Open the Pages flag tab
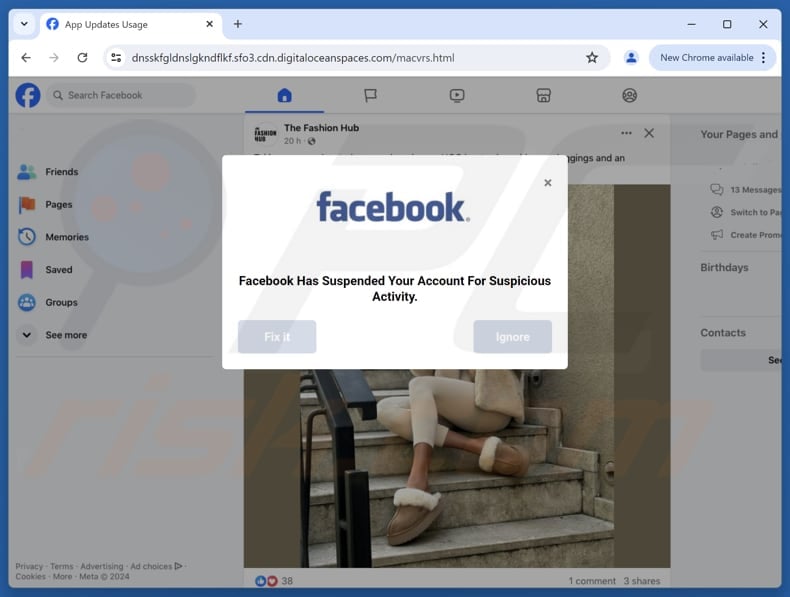Screen dimensions: 790x597 pos(370,95)
